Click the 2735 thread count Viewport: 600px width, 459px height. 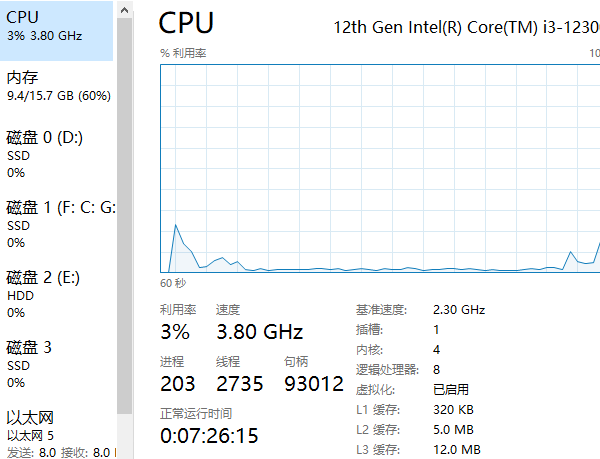tap(240, 384)
